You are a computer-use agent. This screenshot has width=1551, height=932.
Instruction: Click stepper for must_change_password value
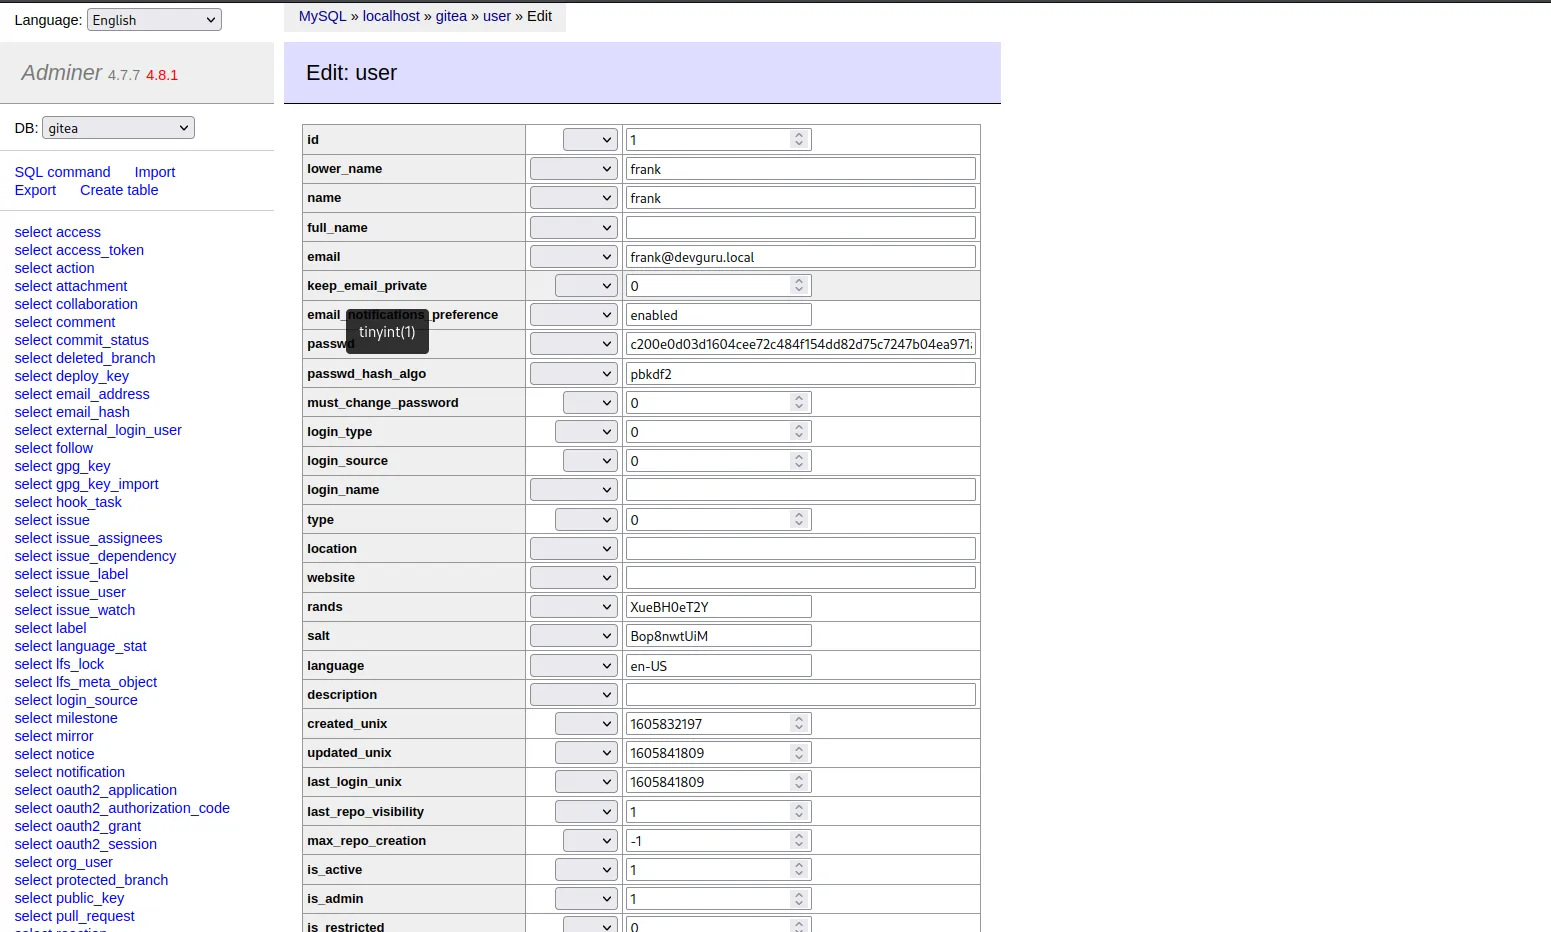[x=798, y=403]
